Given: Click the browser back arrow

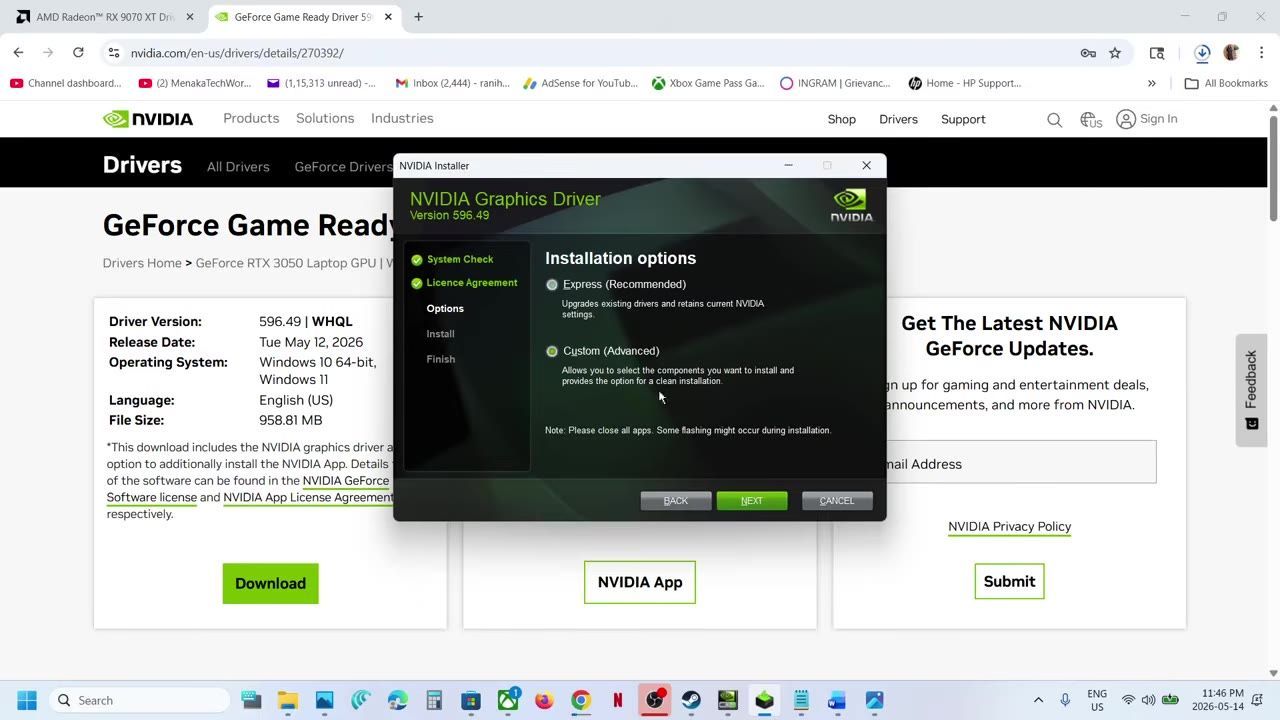Looking at the screenshot, I should point(18,53).
